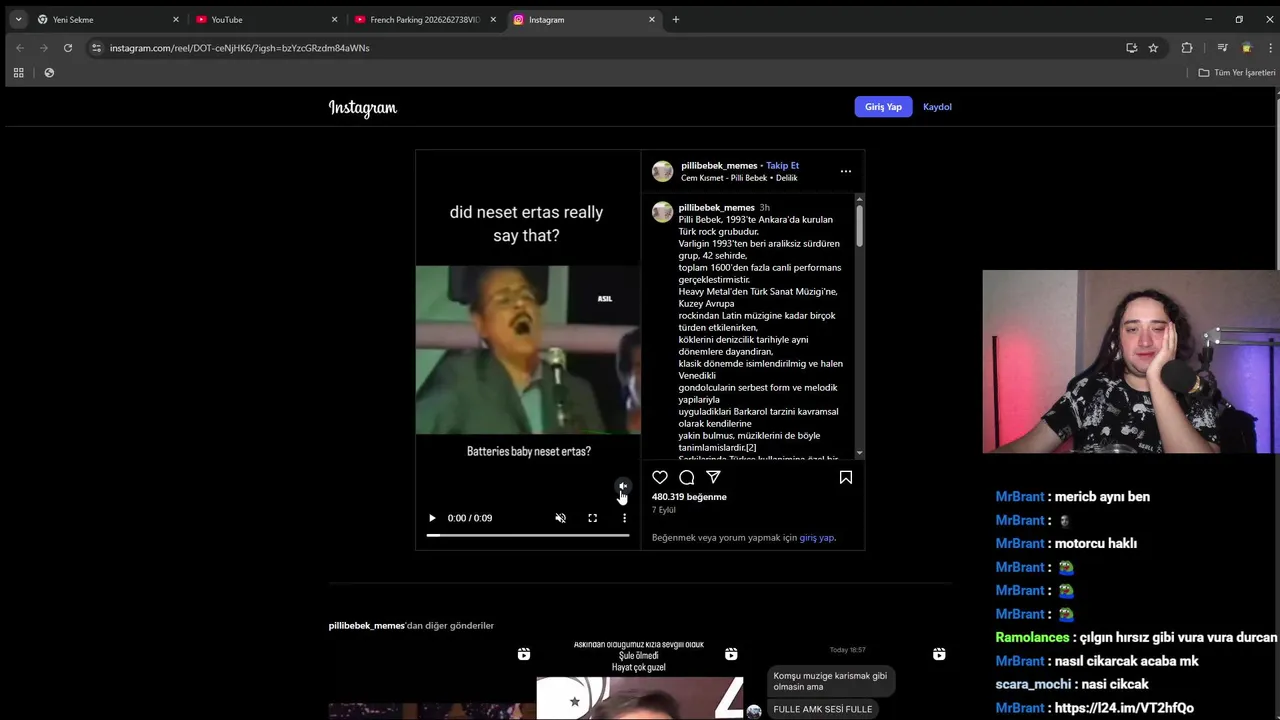The height and width of the screenshot is (720, 1280).
Task: Open a new browser tab
Action: click(676, 19)
